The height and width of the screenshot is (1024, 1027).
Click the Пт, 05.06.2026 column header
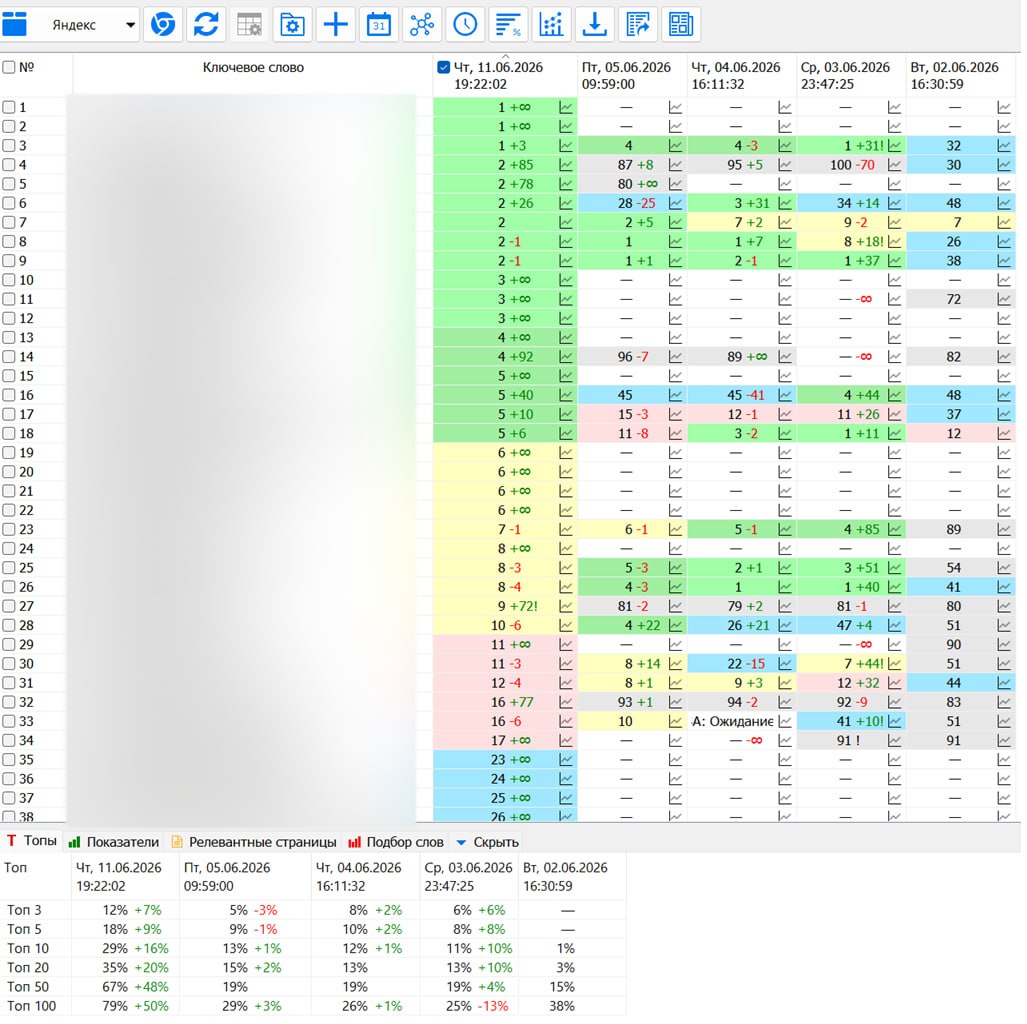click(x=631, y=75)
